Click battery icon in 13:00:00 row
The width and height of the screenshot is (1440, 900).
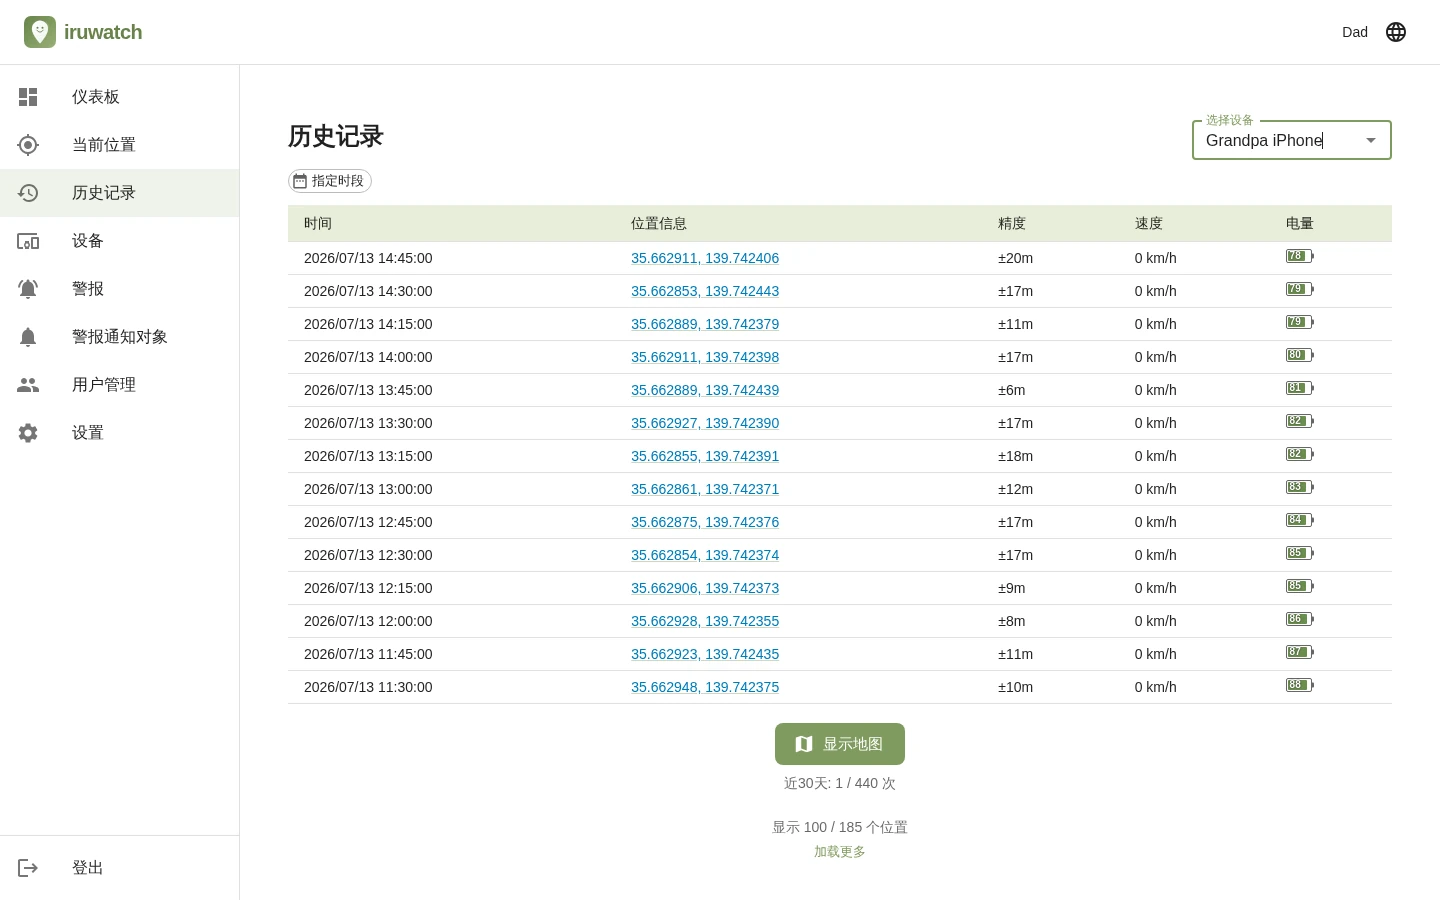click(1300, 487)
